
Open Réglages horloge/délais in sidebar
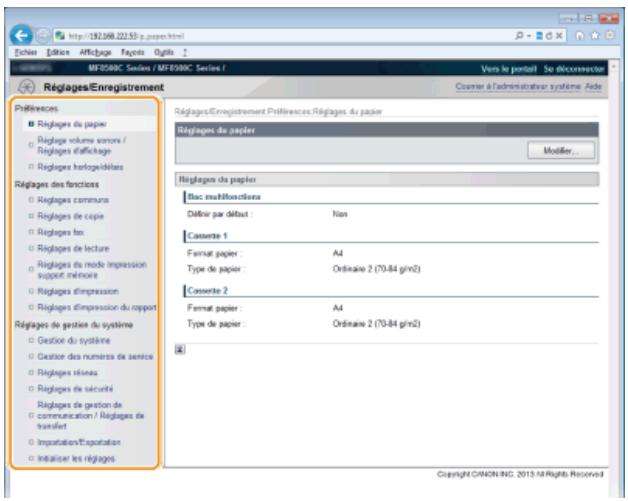80,167
